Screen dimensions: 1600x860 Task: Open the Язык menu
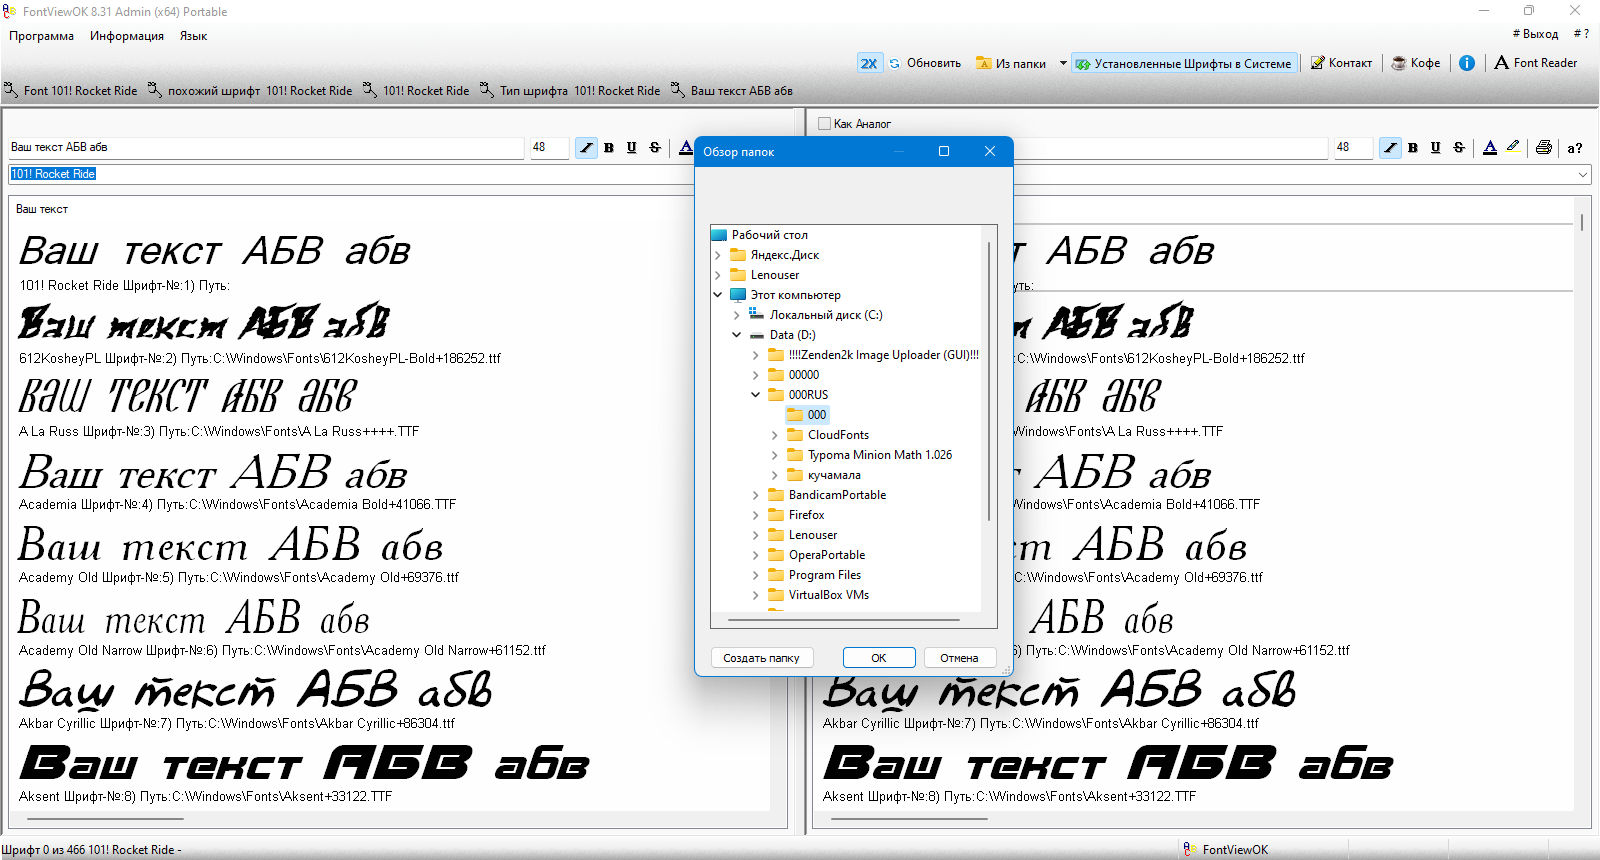coord(193,36)
